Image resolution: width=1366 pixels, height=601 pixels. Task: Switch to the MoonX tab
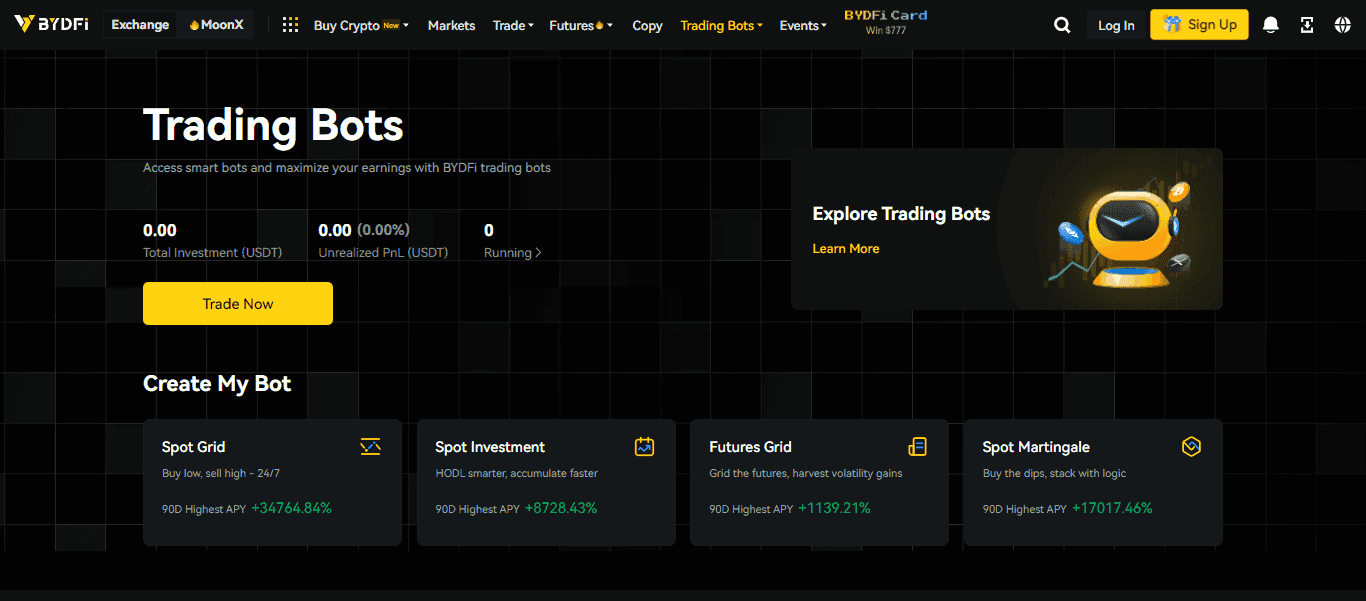click(216, 25)
